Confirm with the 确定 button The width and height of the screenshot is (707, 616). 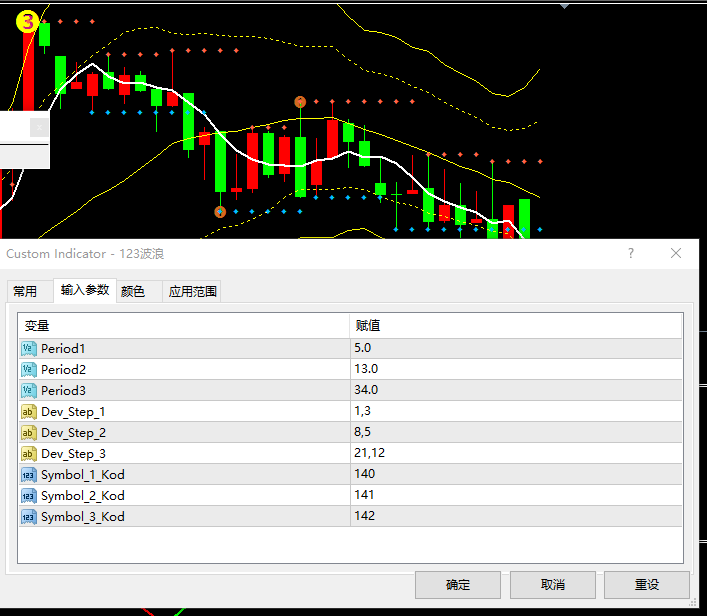coord(458,585)
